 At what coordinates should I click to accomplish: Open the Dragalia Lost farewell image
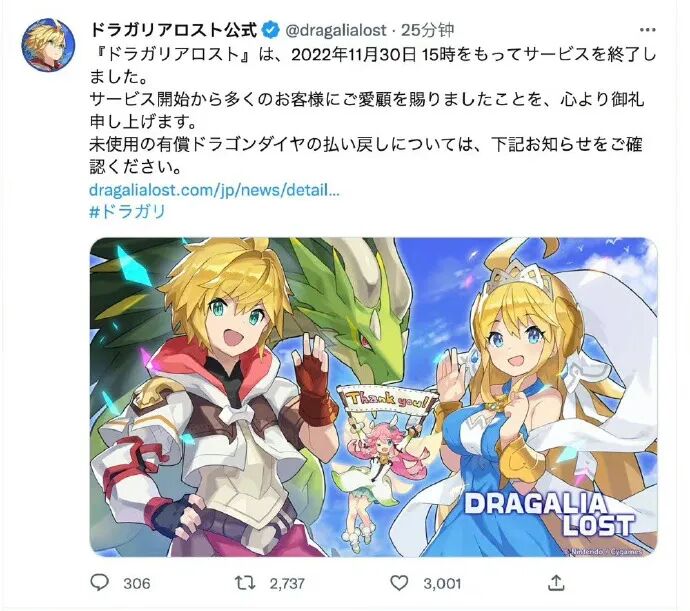(x=373, y=397)
